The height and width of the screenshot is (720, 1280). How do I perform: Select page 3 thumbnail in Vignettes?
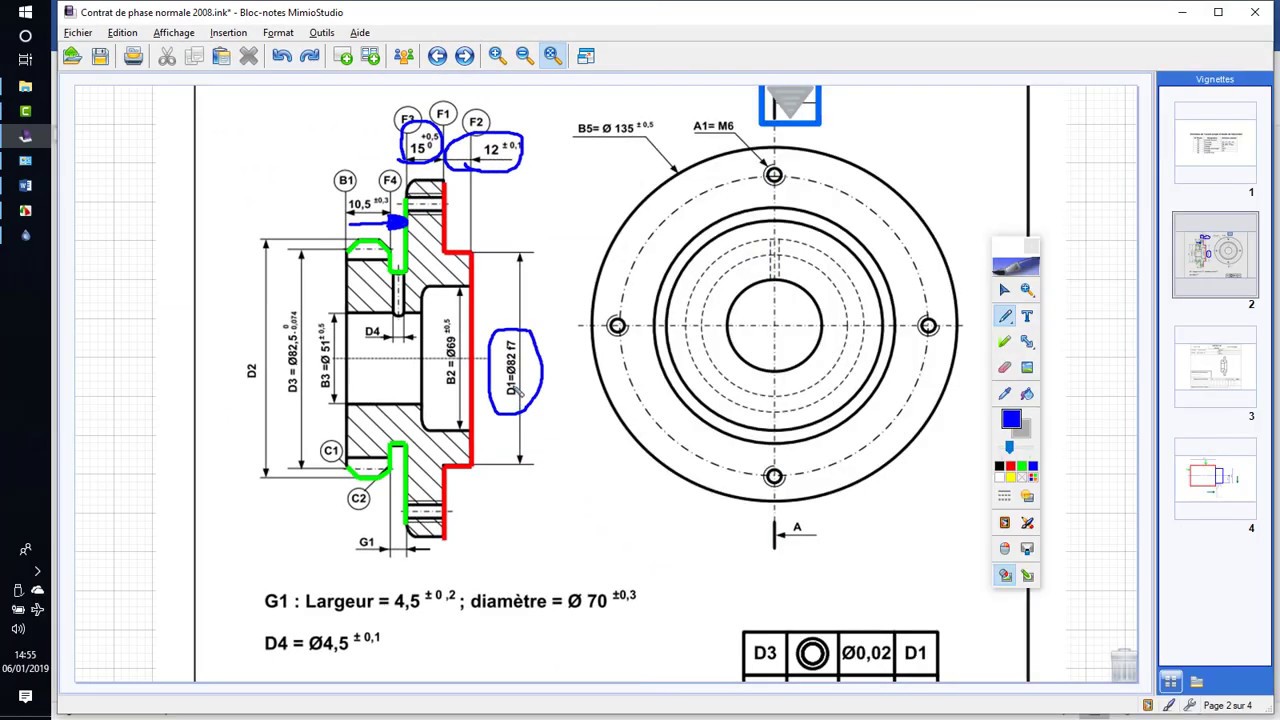pos(1215,366)
